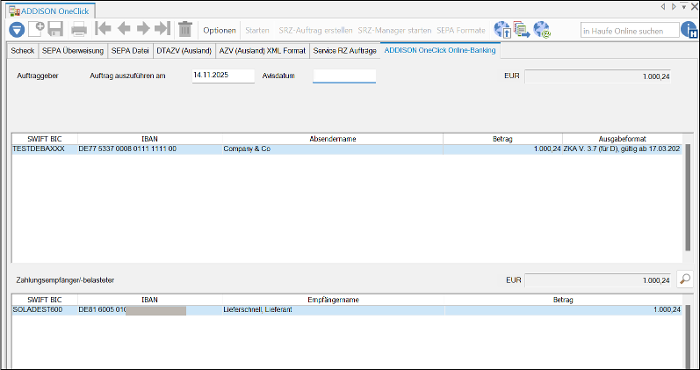Select IBAN DE77 5337 0008 0111 1111 00
The height and width of the screenshot is (370, 700).
tap(150, 149)
